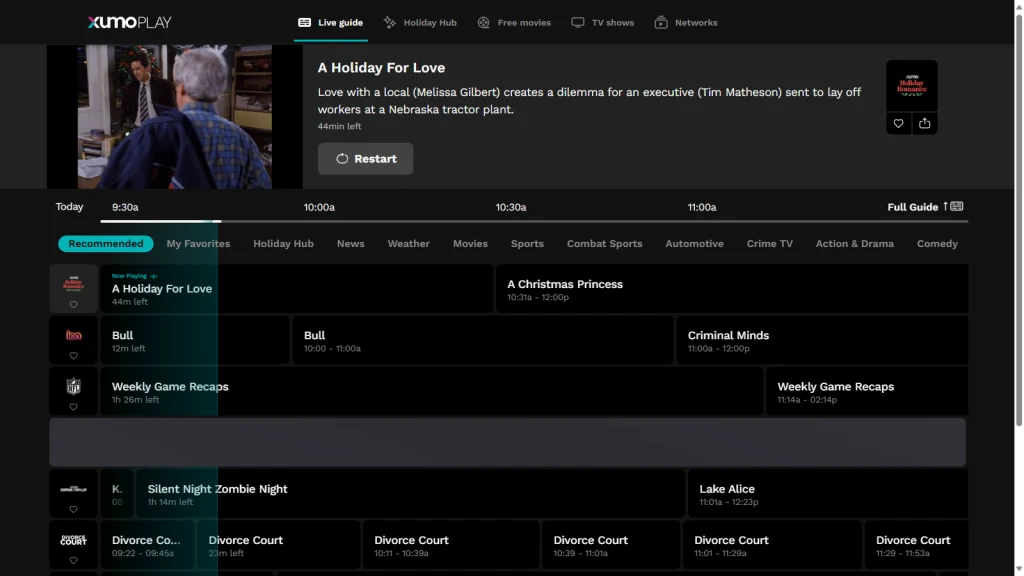This screenshot has height=576, width=1024.
Task: Select the Sports category
Action: click(x=527, y=244)
